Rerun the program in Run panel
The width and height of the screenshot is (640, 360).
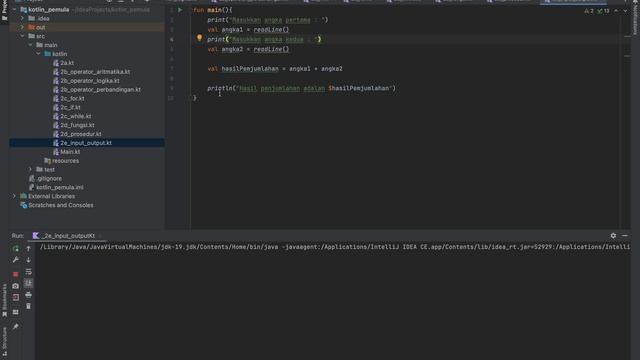point(16,249)
